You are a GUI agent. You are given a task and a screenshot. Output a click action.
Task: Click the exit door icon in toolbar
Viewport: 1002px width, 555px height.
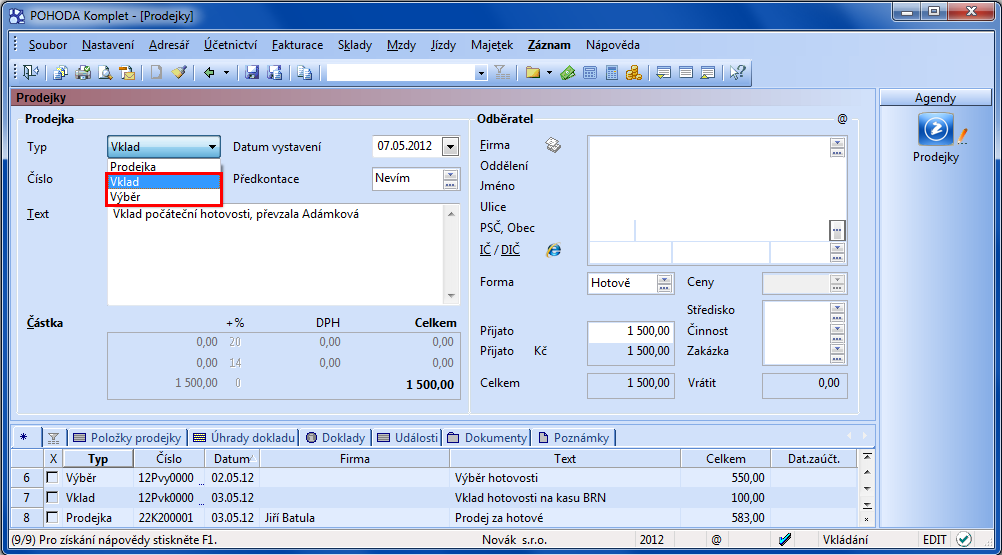click(31, 73)
